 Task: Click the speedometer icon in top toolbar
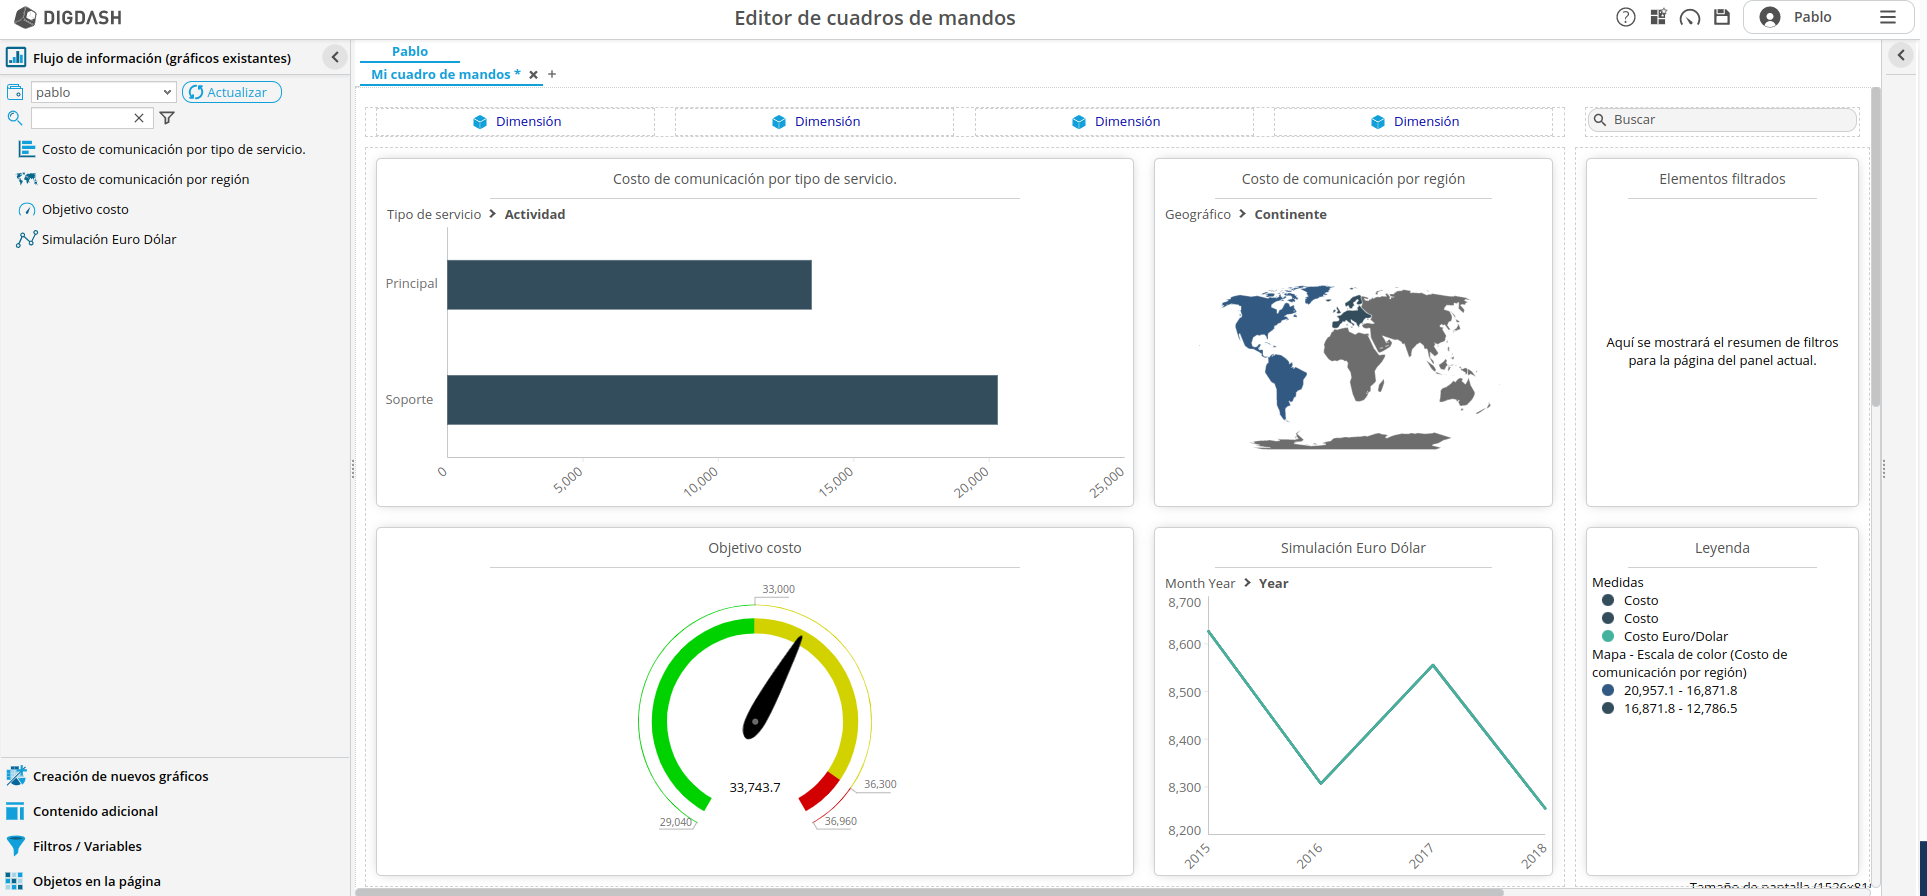[1690, 17]
